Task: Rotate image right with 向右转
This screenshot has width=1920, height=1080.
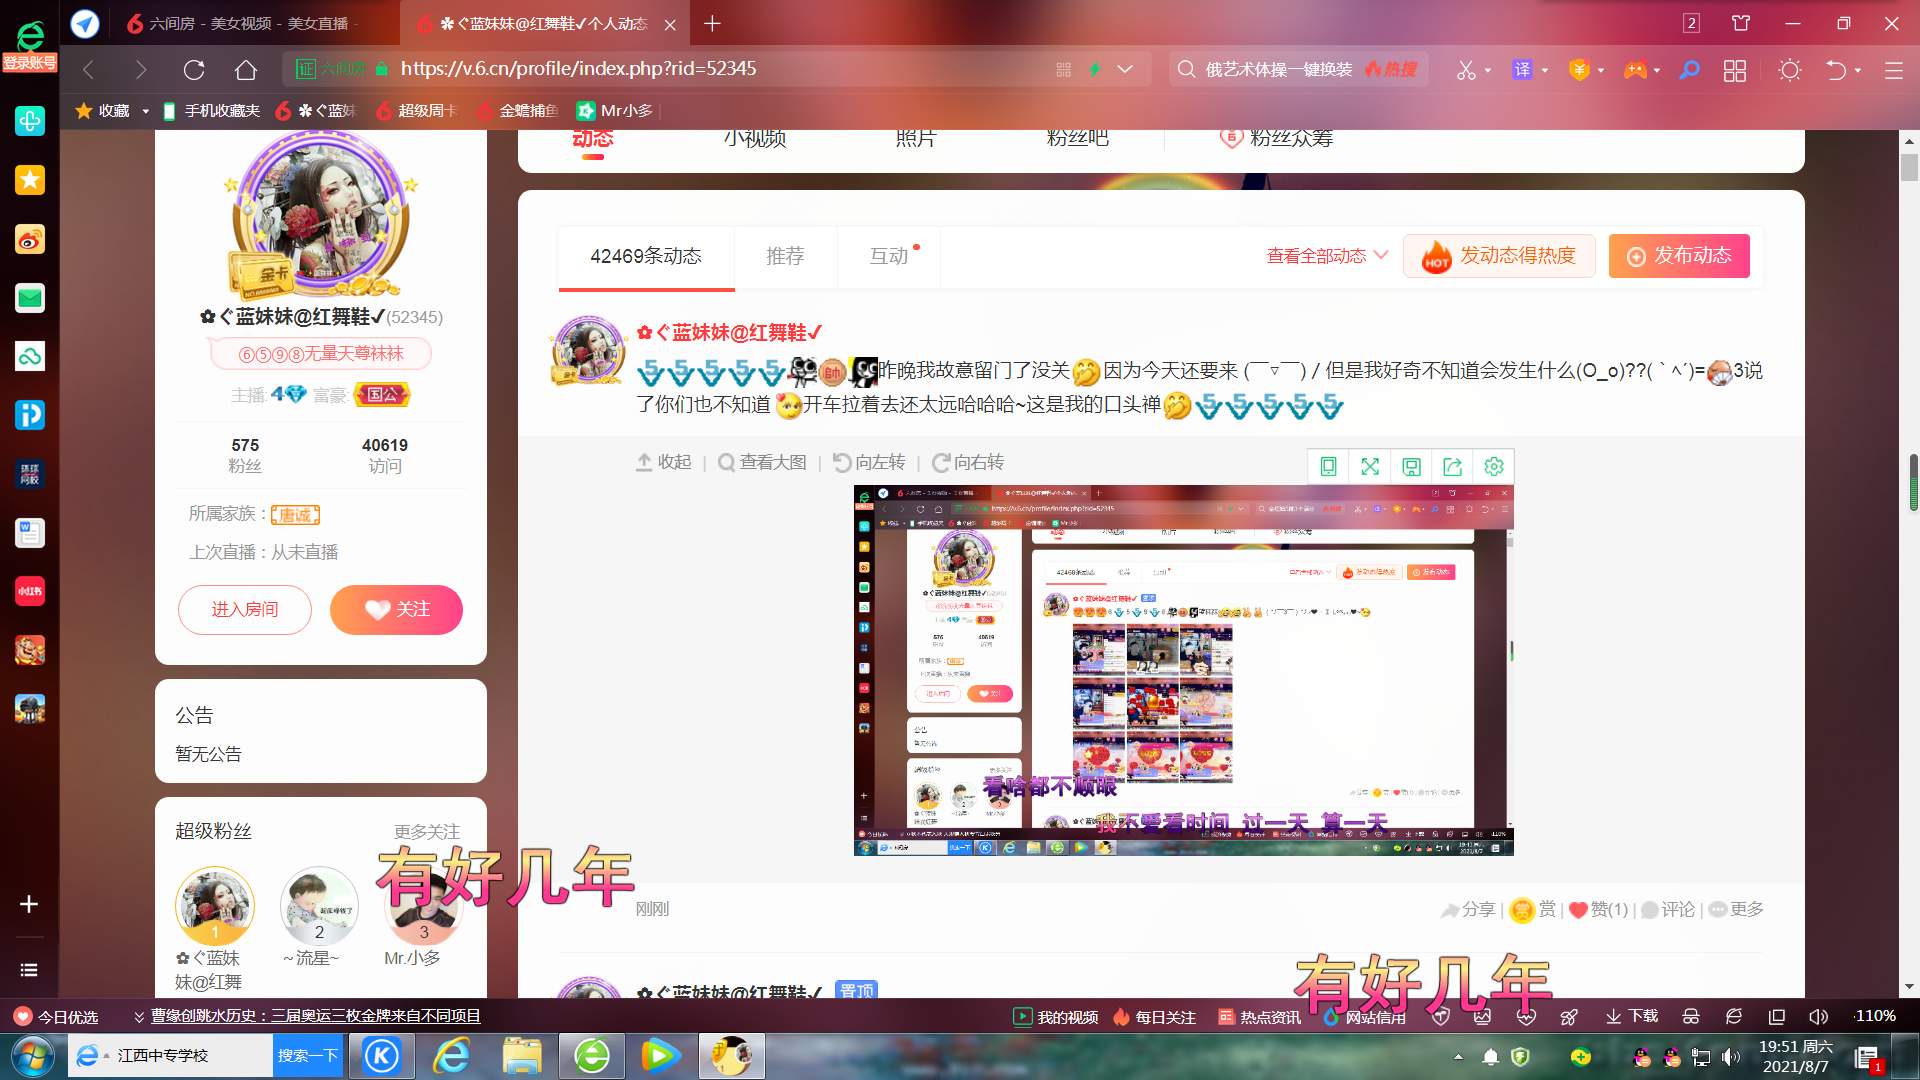Action: 968,463
